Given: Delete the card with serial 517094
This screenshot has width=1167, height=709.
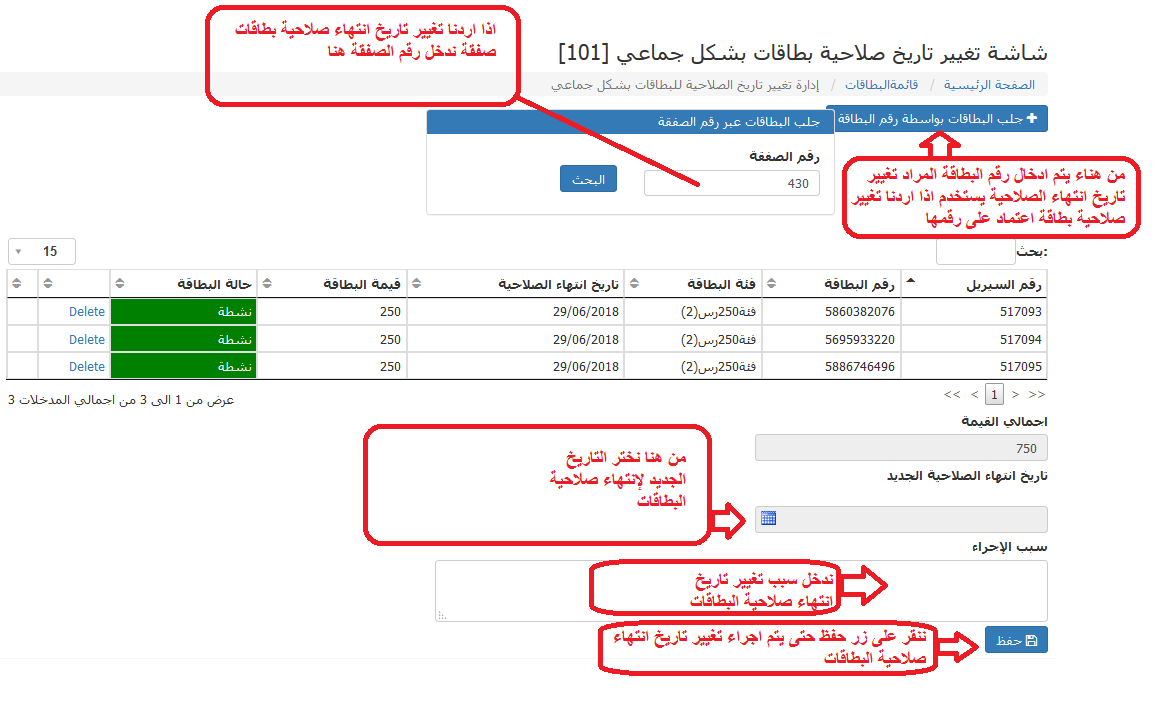Looking at the screenshot, I should coord(87,339).
